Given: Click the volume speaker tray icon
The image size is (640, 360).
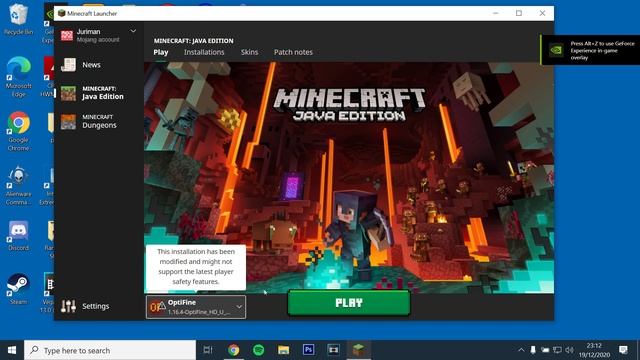Looking at the screenshot, I should tap(569, 350).
